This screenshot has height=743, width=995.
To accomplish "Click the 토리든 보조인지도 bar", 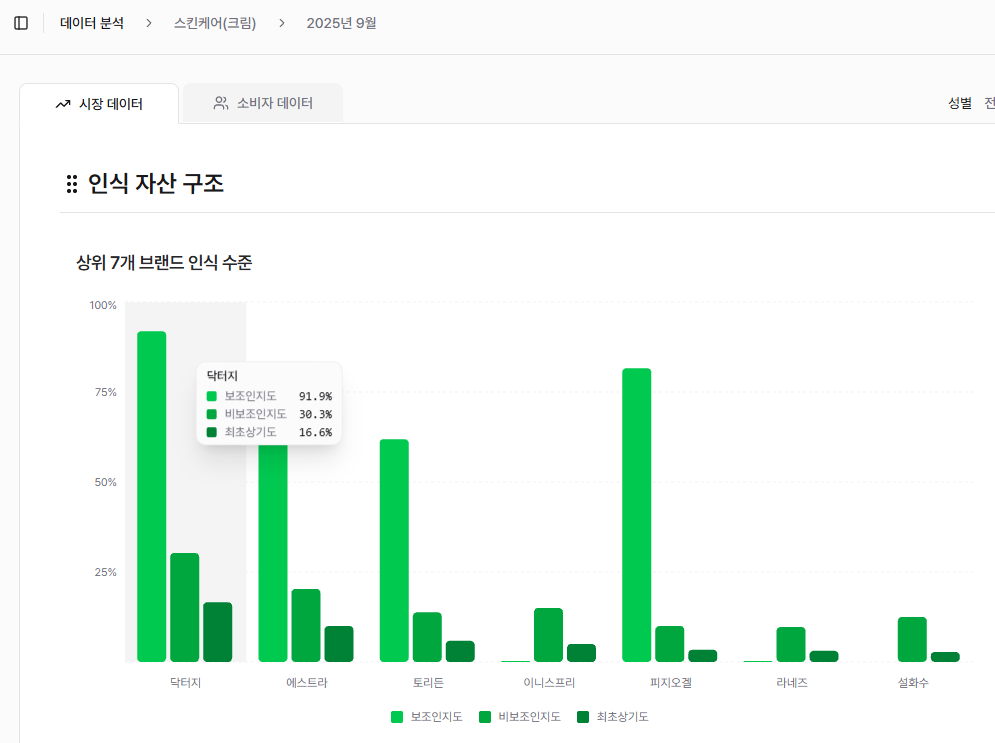I will [394, 550].
